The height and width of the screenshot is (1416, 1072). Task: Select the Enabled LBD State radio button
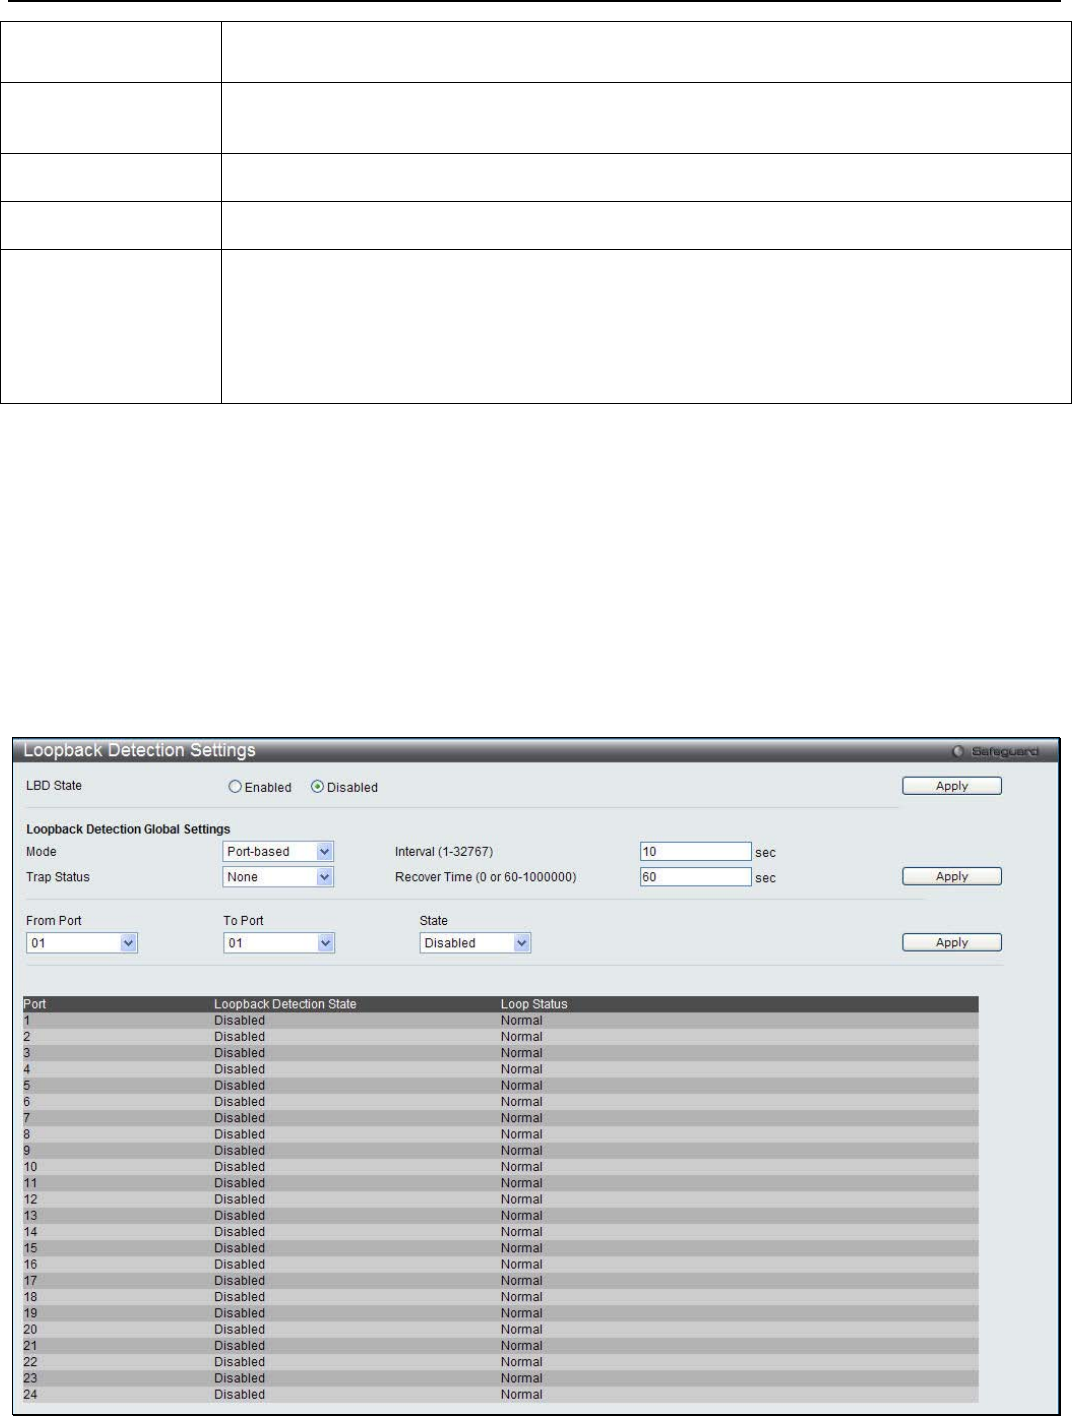coord(235,787)
